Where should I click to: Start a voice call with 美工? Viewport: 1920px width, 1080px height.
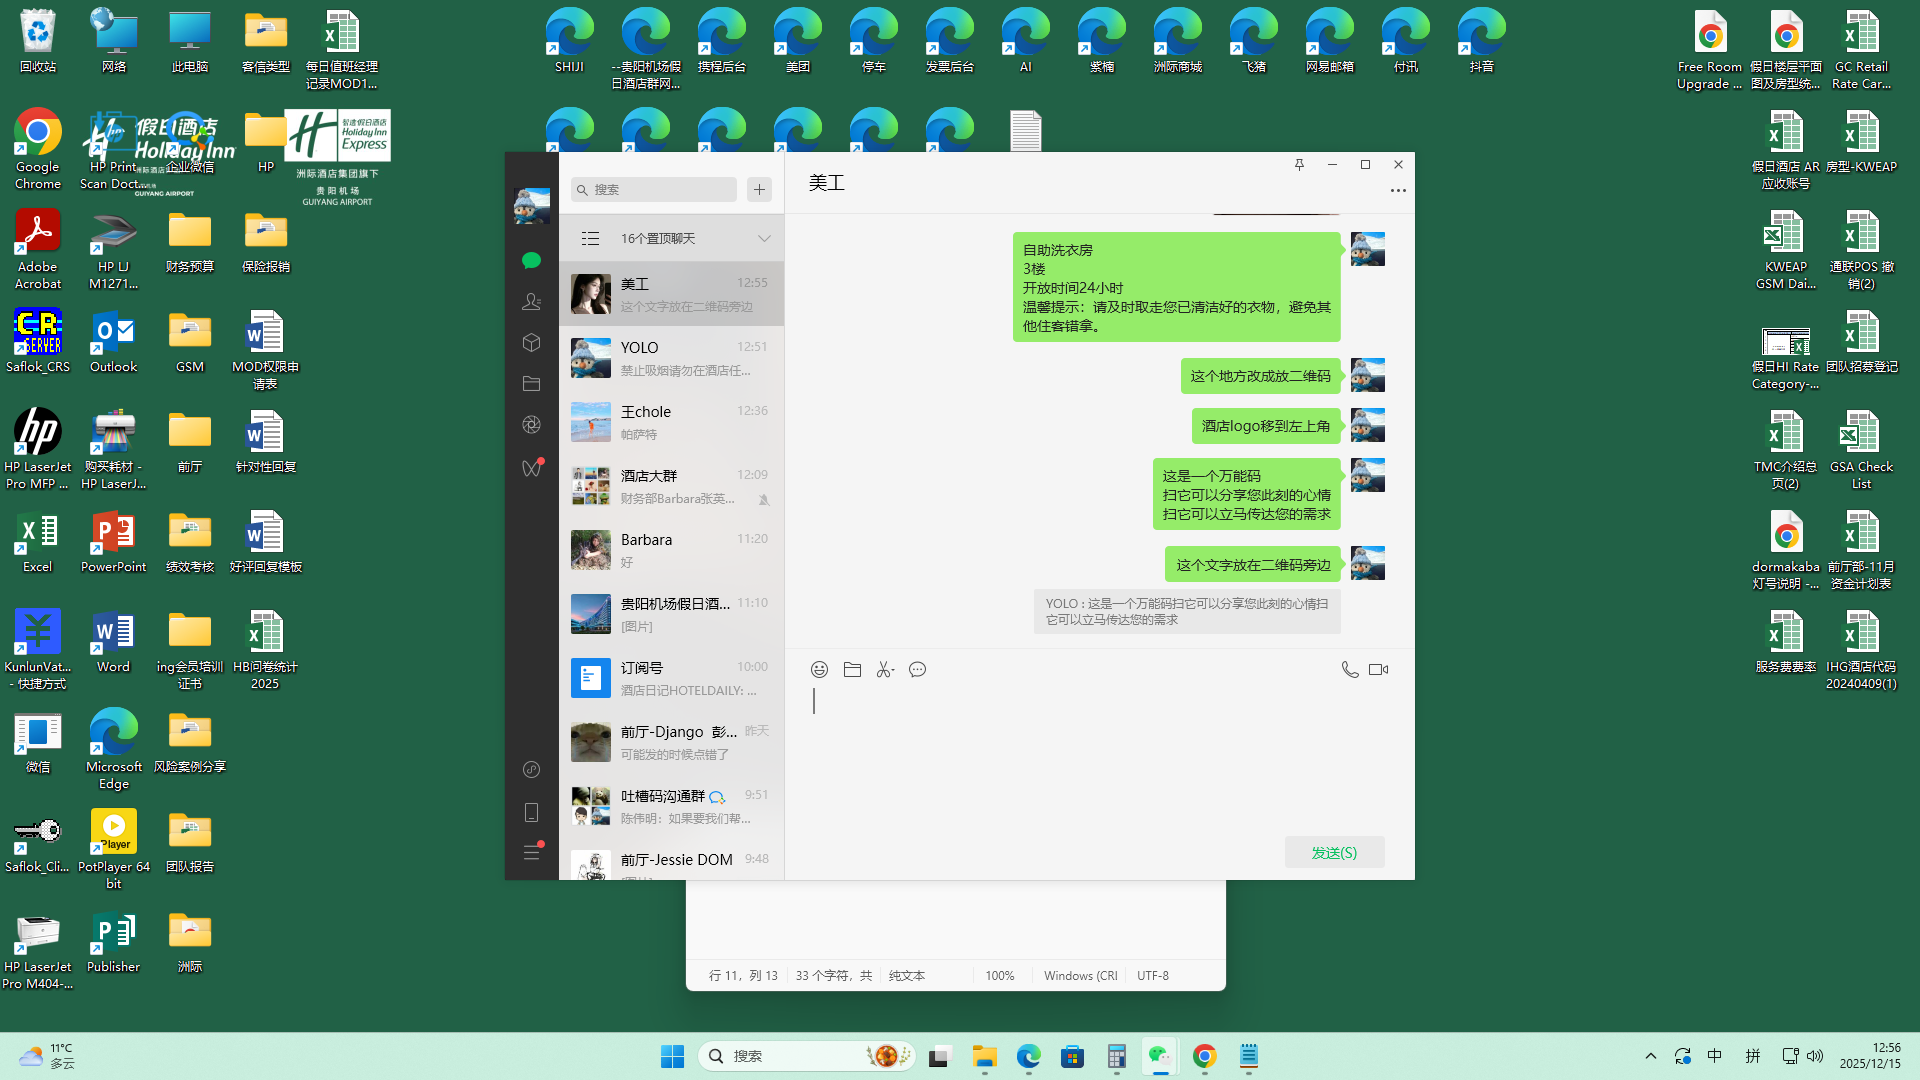point(1349,670)
